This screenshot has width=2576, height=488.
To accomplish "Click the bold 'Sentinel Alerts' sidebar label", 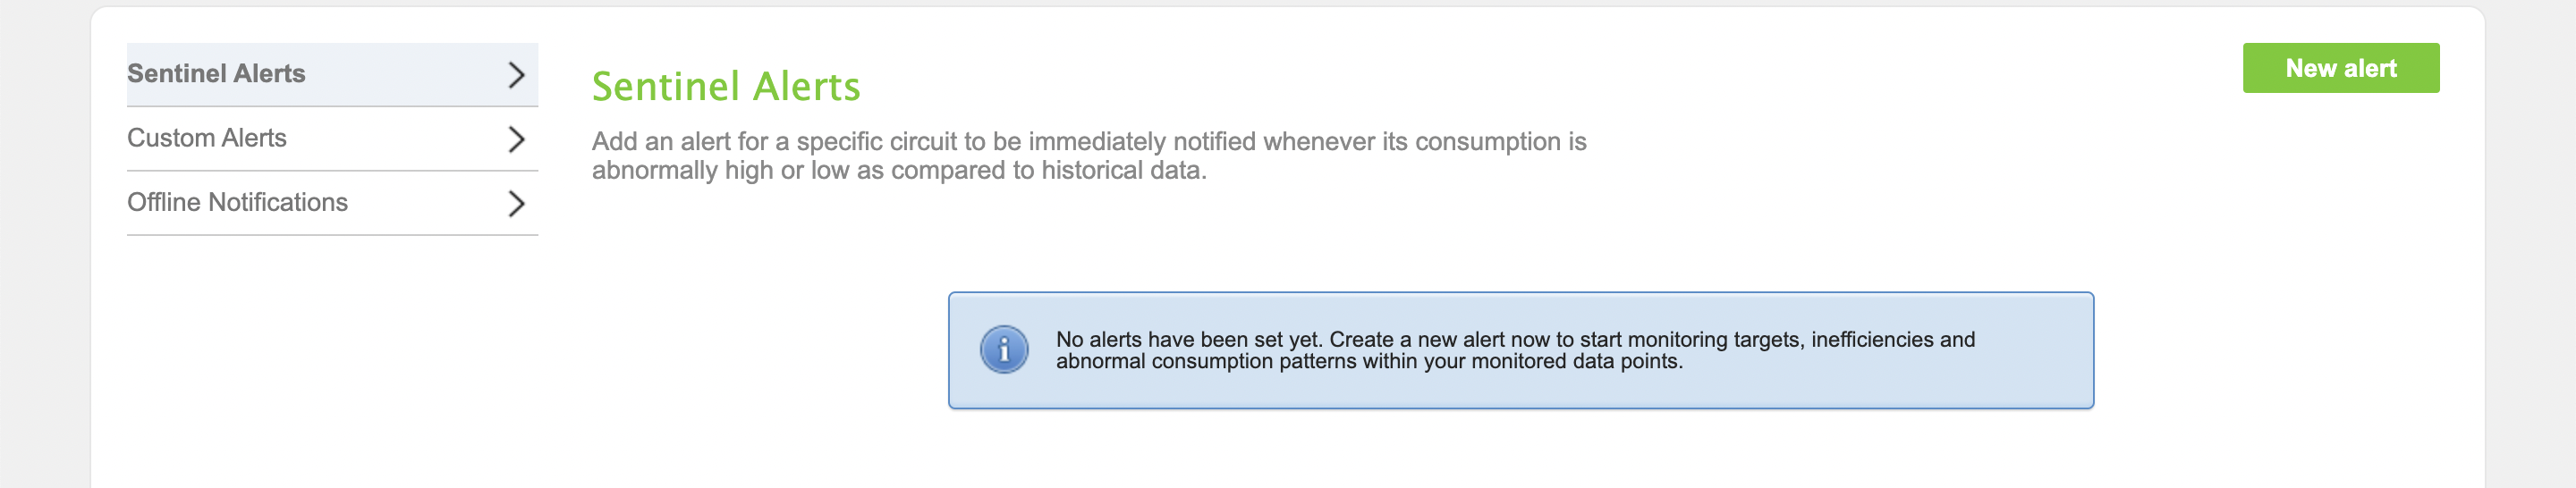I will (x=216, y=73).
